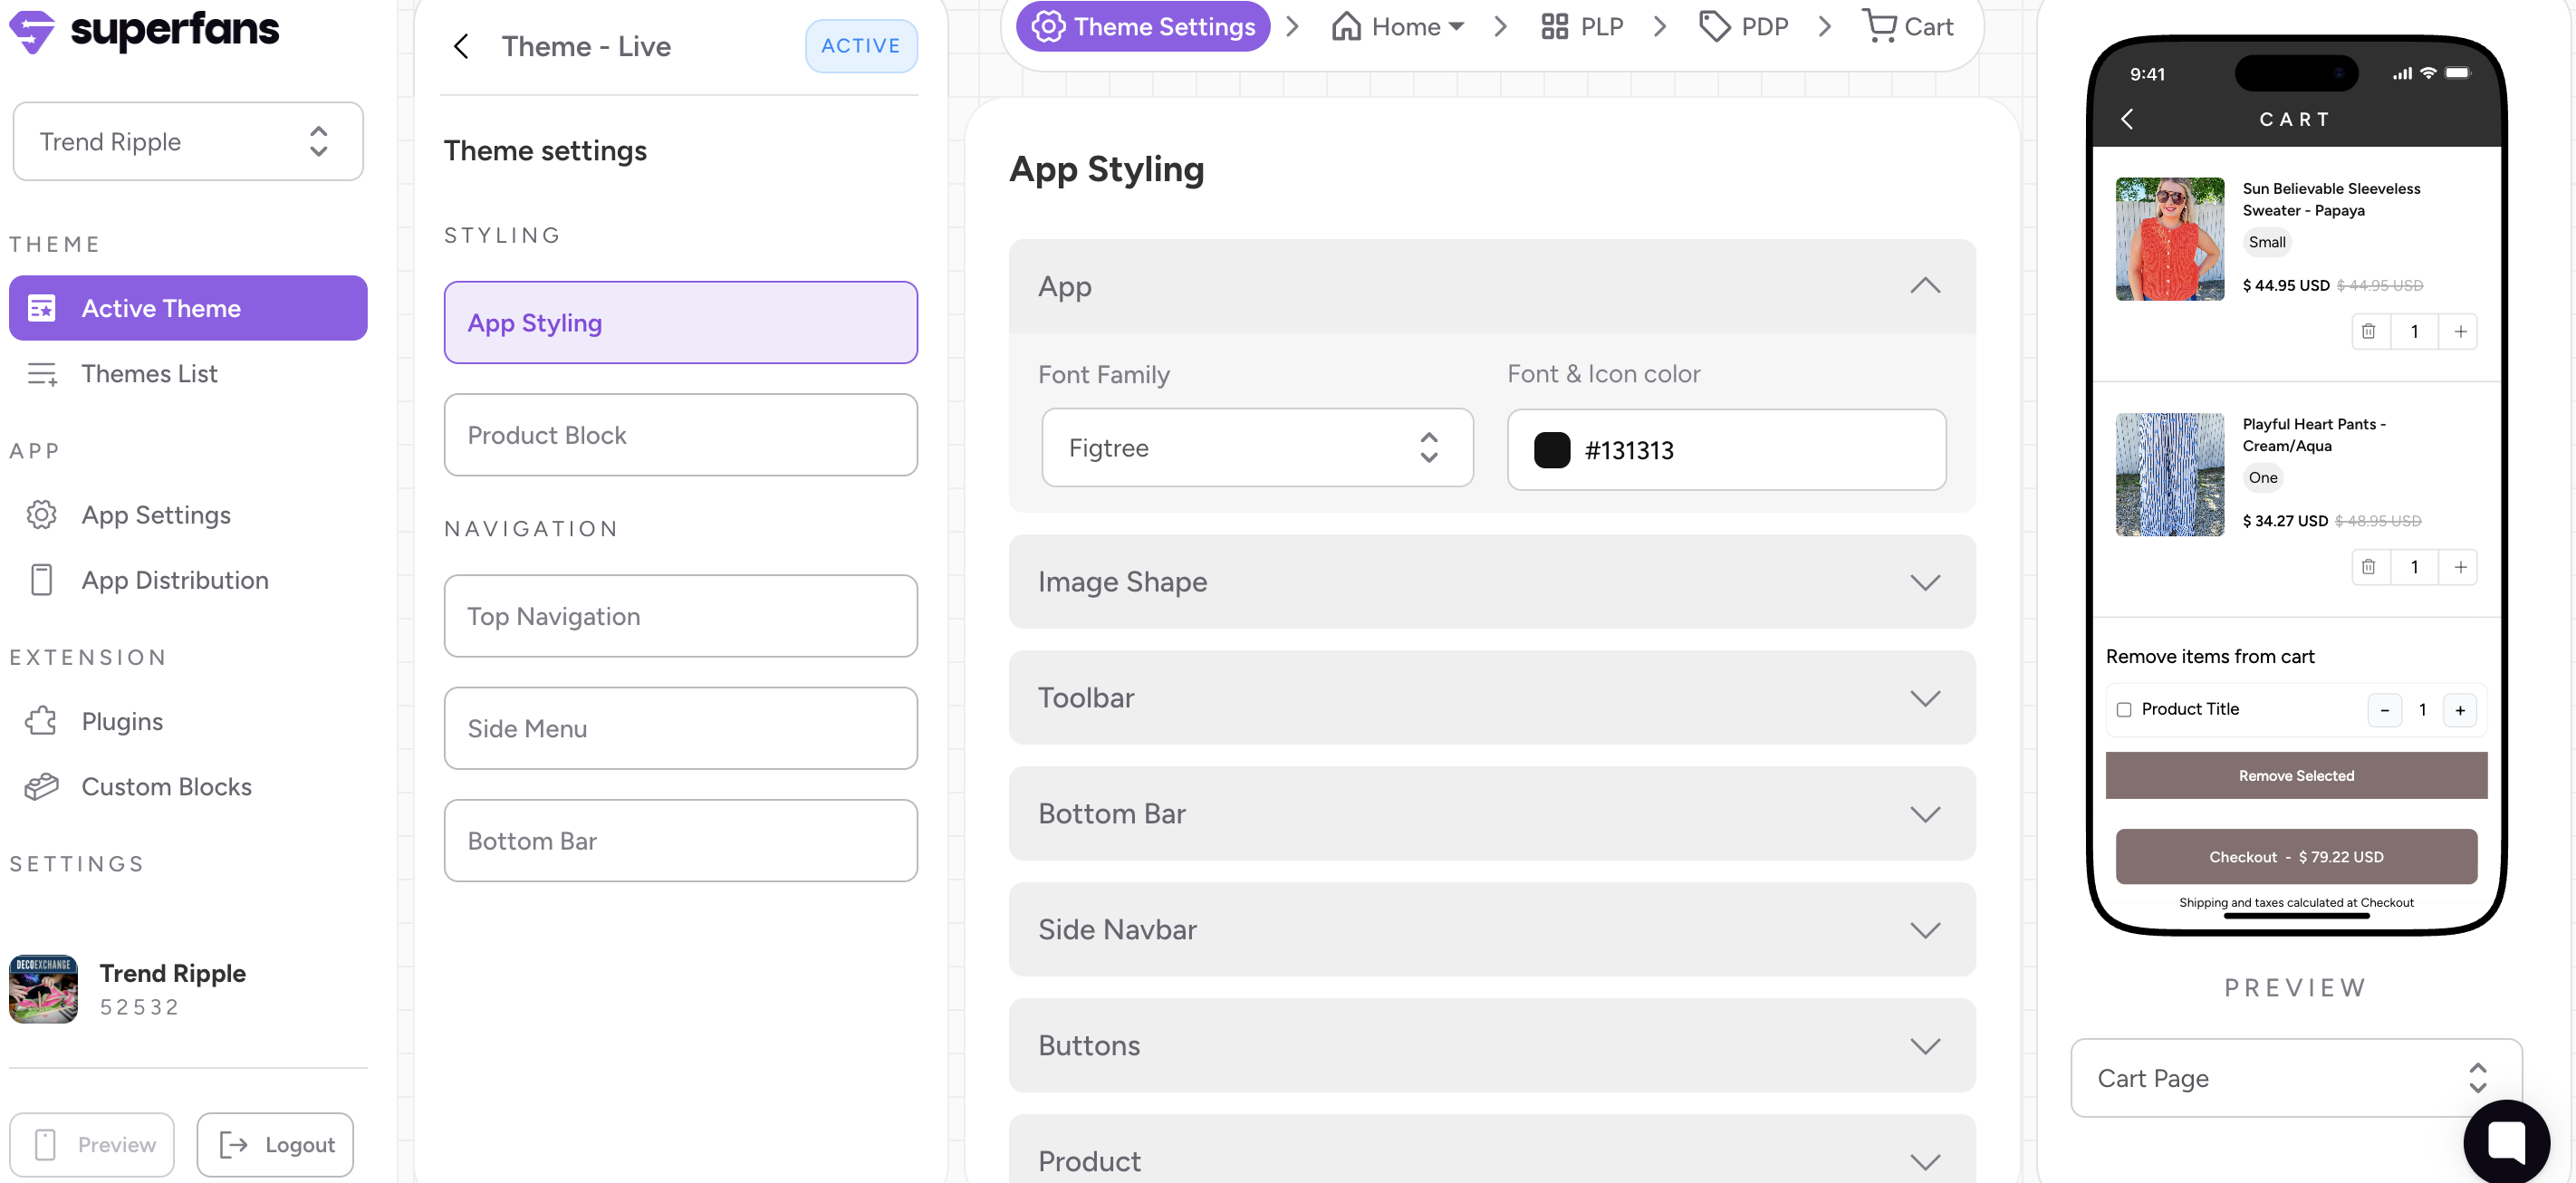Click the back arrow beside Theme - Live

(461, 46)
